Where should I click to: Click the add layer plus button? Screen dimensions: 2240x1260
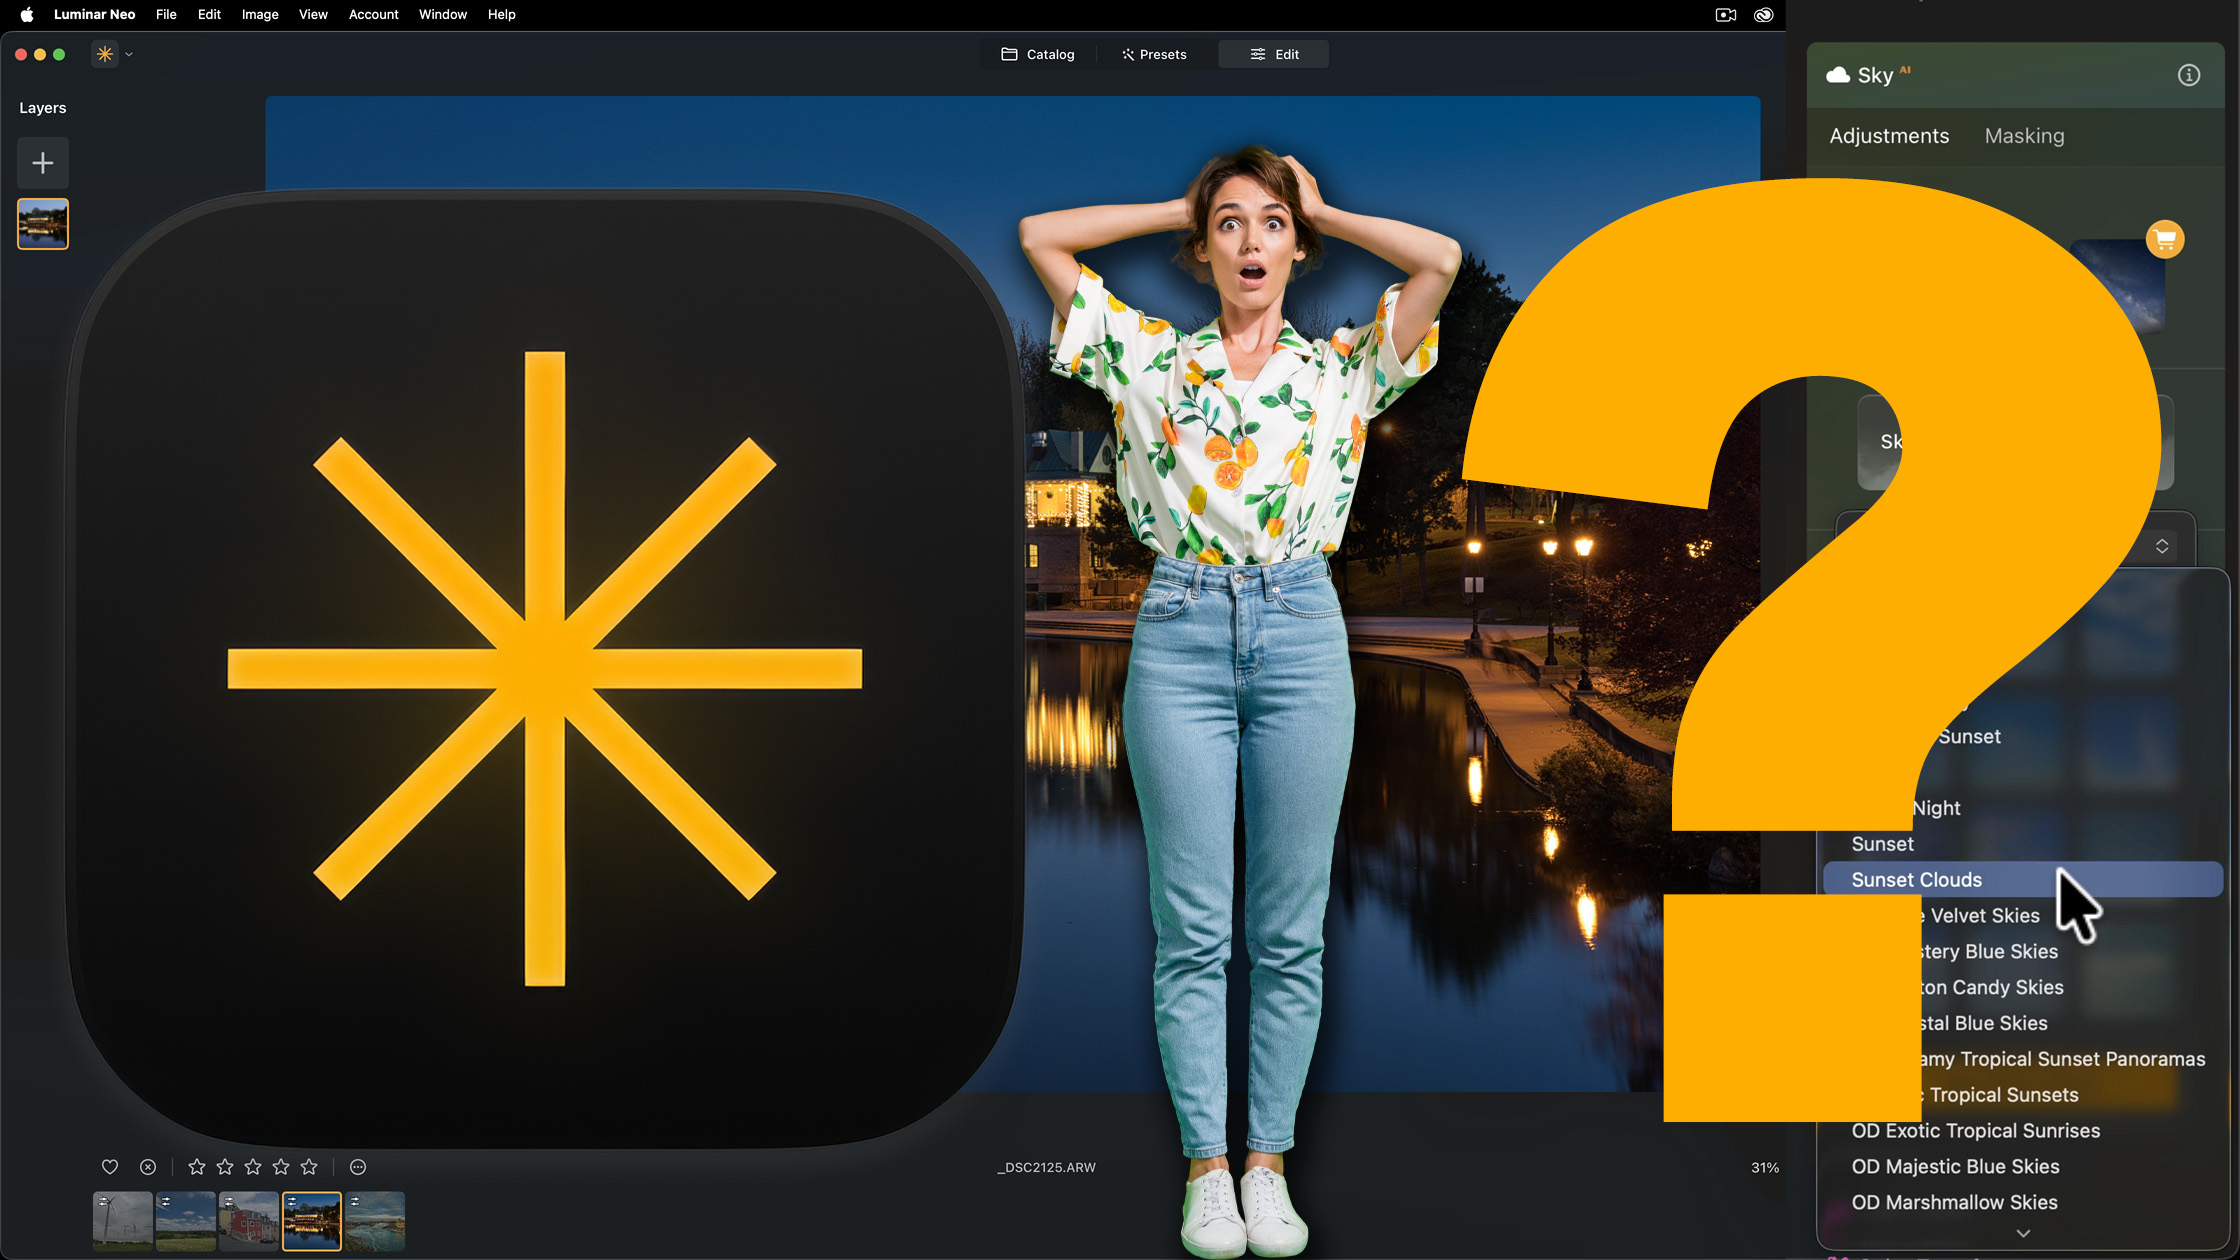tap(42, 163)
